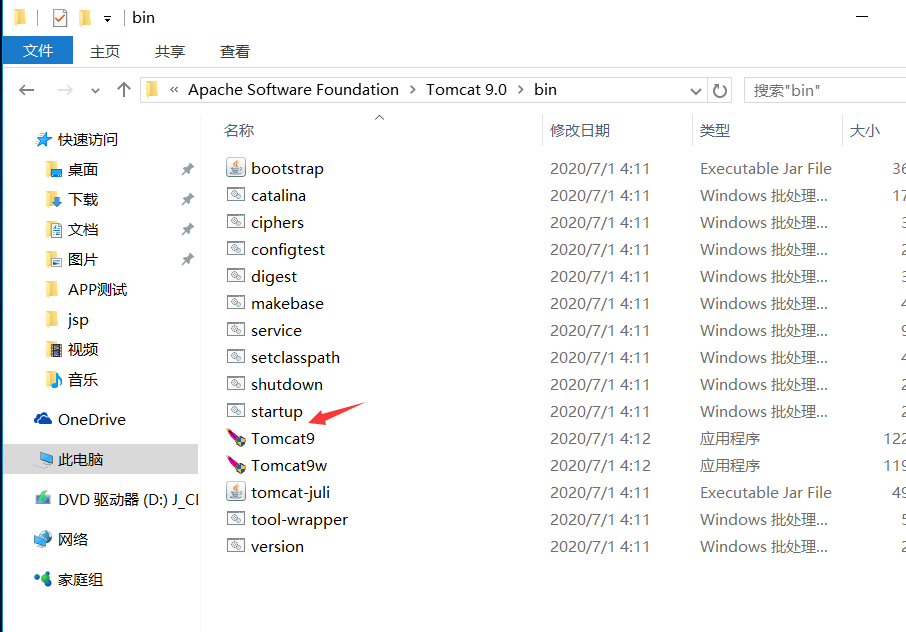The width and height of the screenshot is (906, 632).
Task: Select the service batch file icon
Action: 236,330
